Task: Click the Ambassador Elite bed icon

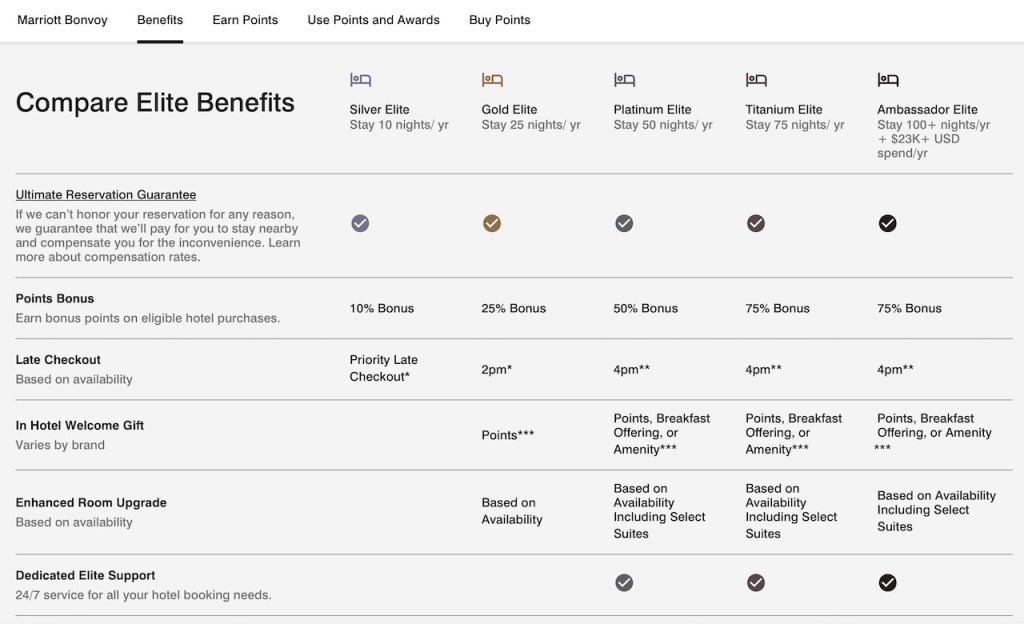Action: coord(888,80)
